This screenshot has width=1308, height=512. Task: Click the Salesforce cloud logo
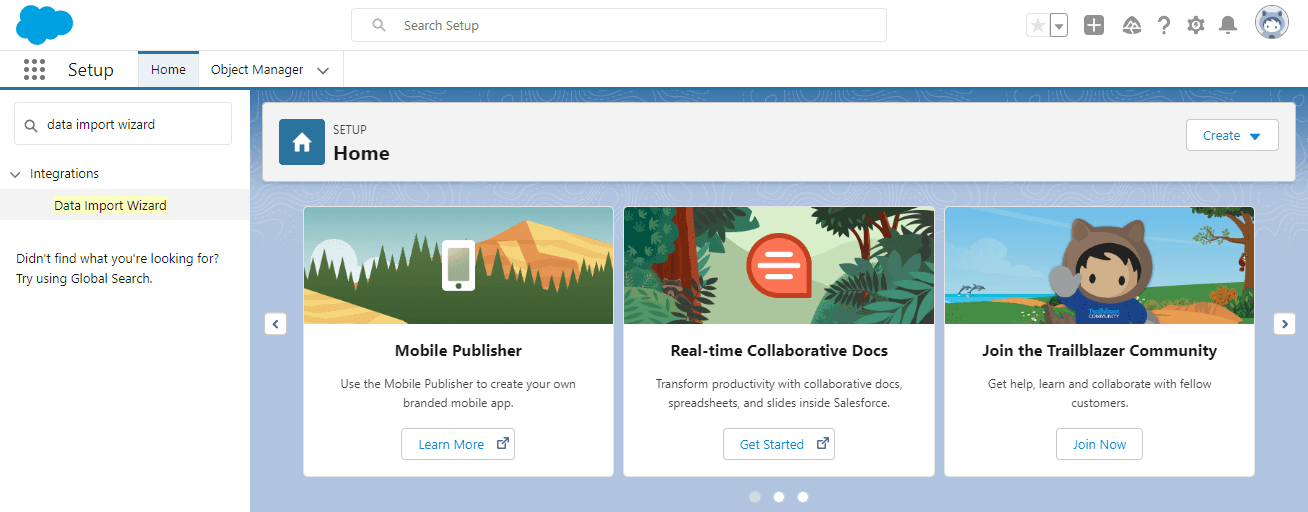point(45,25)
